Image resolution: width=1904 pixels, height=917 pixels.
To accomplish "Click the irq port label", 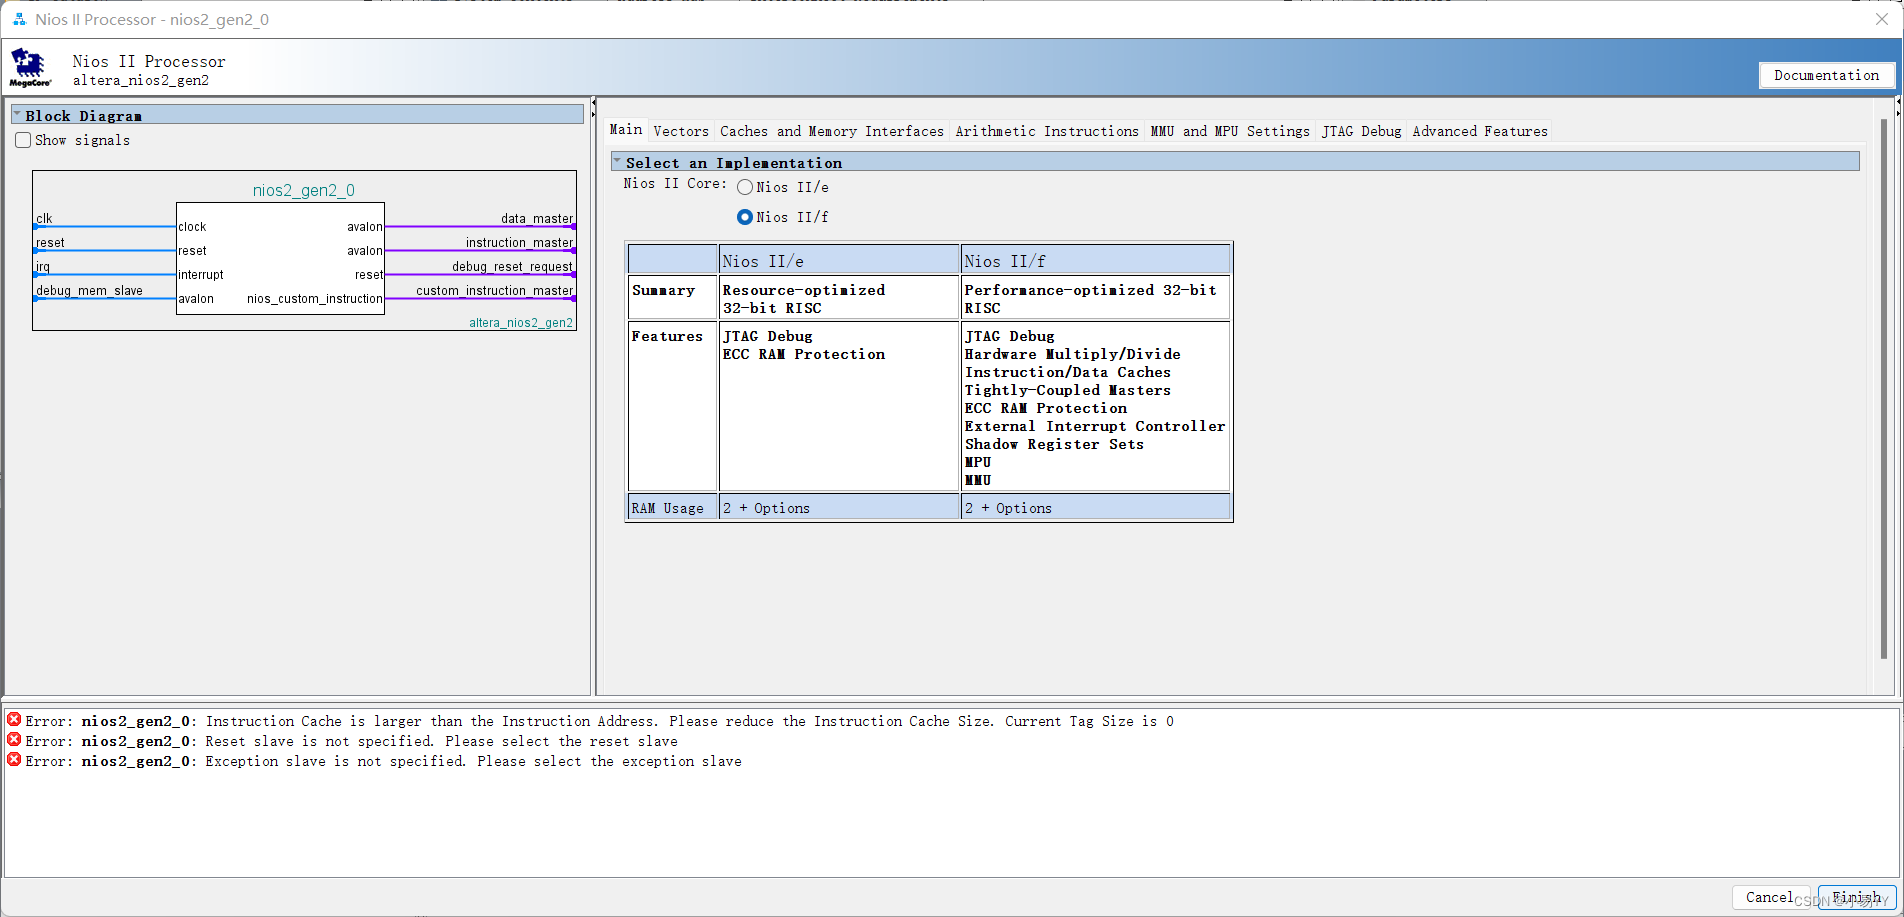I will (43, 266).
